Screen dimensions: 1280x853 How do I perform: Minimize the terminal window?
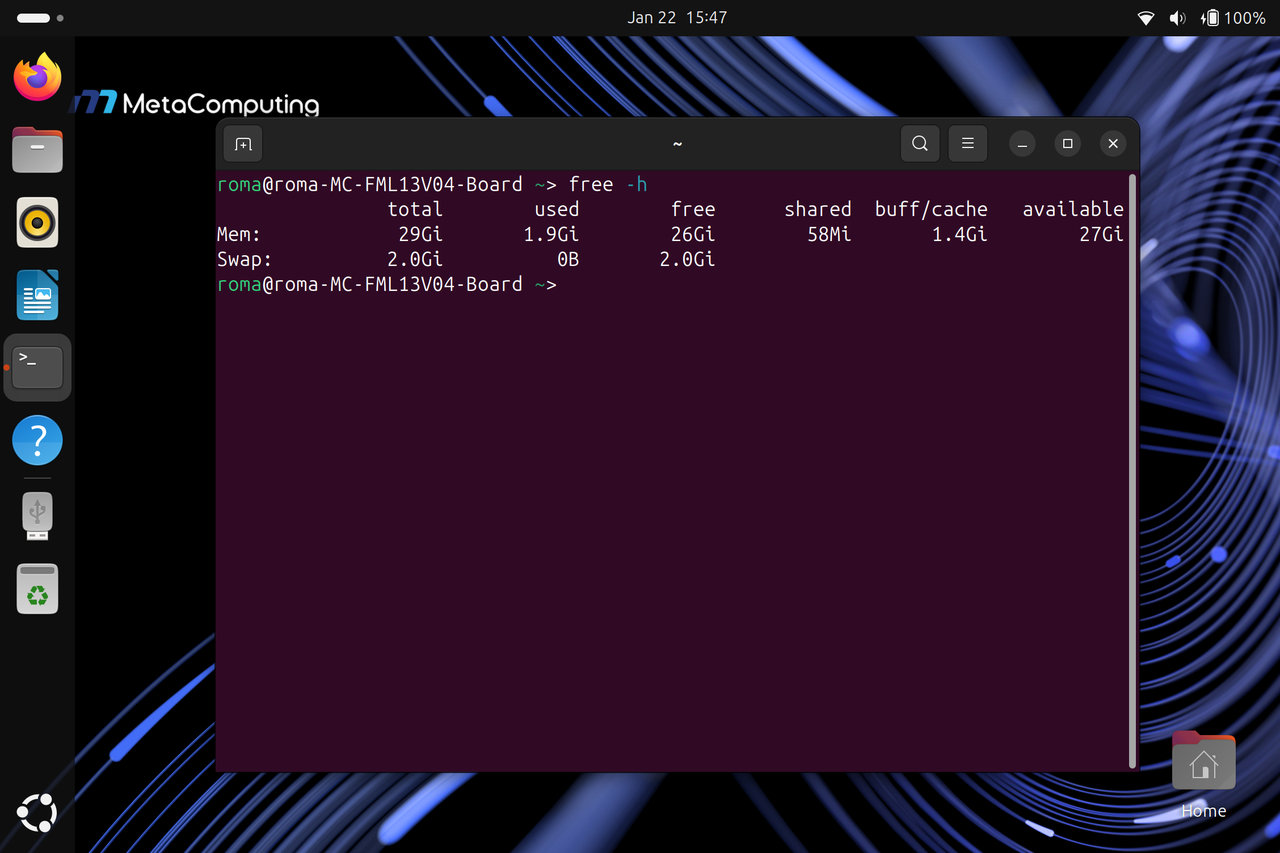(x=1022, y=144)
